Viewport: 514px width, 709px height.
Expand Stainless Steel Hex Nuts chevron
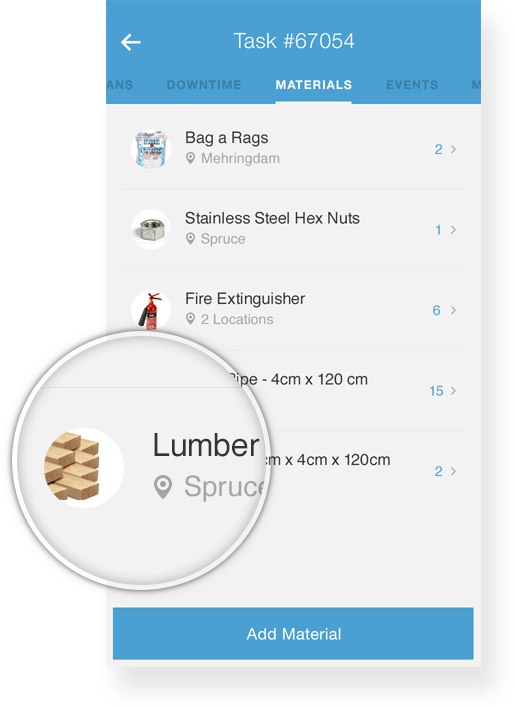453,230
